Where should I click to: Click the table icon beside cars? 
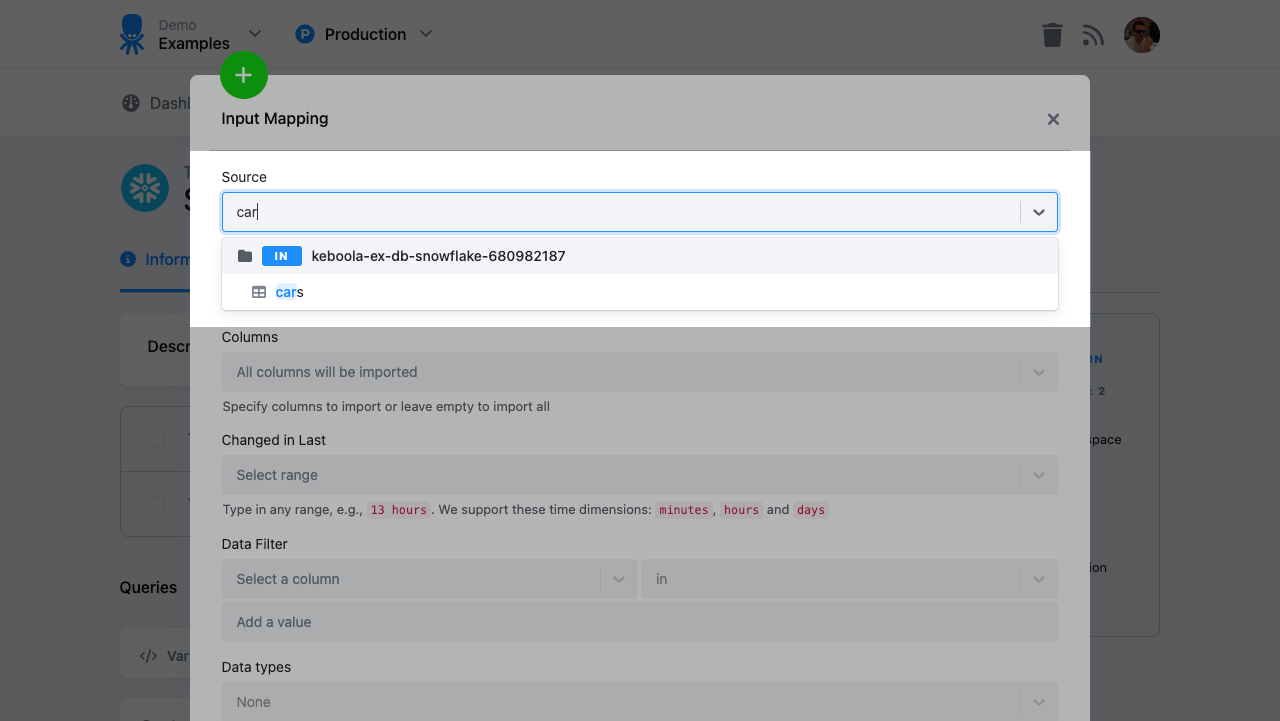[260, 291]
